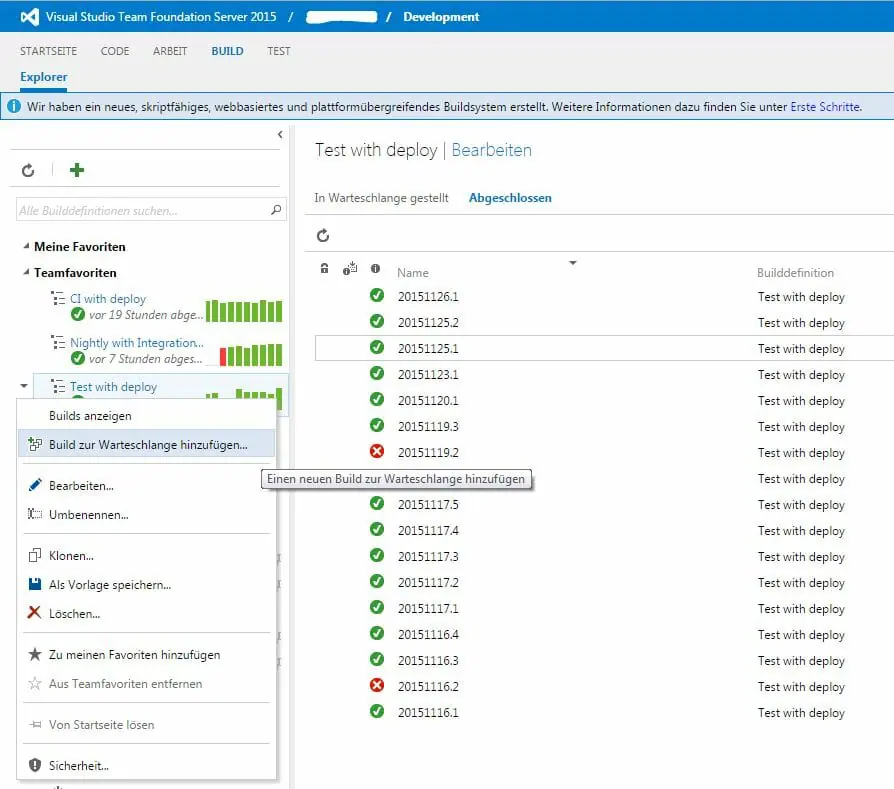The image size is (894, 789).
Task: Add a new build definition with plus icon
Action: [76, 170]
